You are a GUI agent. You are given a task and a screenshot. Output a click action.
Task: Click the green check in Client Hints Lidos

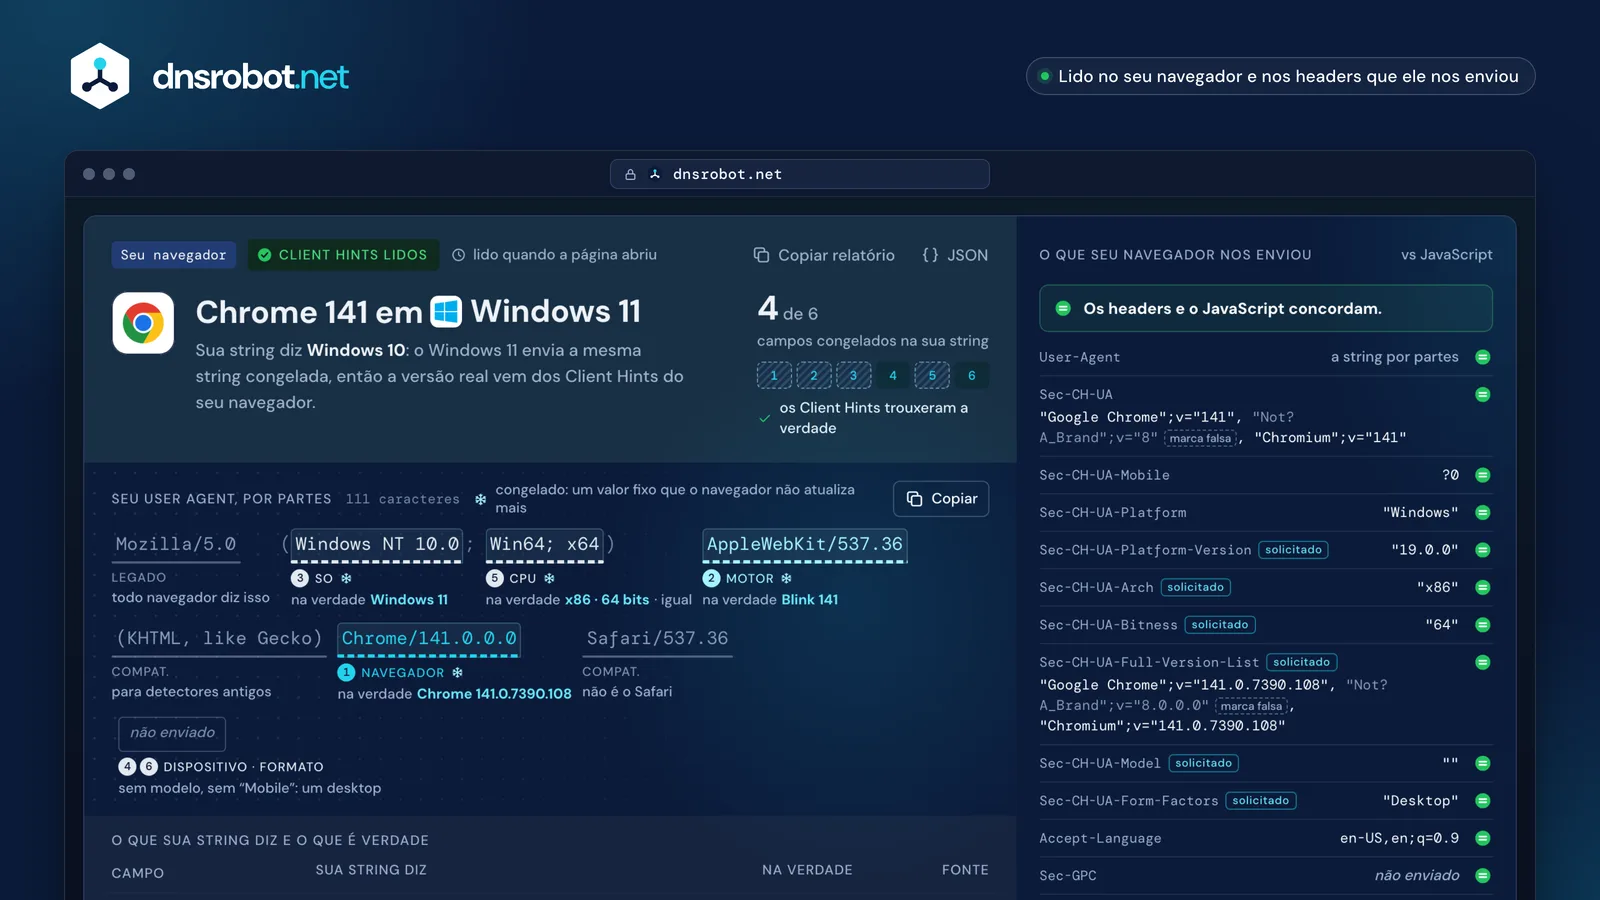click(265, 255)
